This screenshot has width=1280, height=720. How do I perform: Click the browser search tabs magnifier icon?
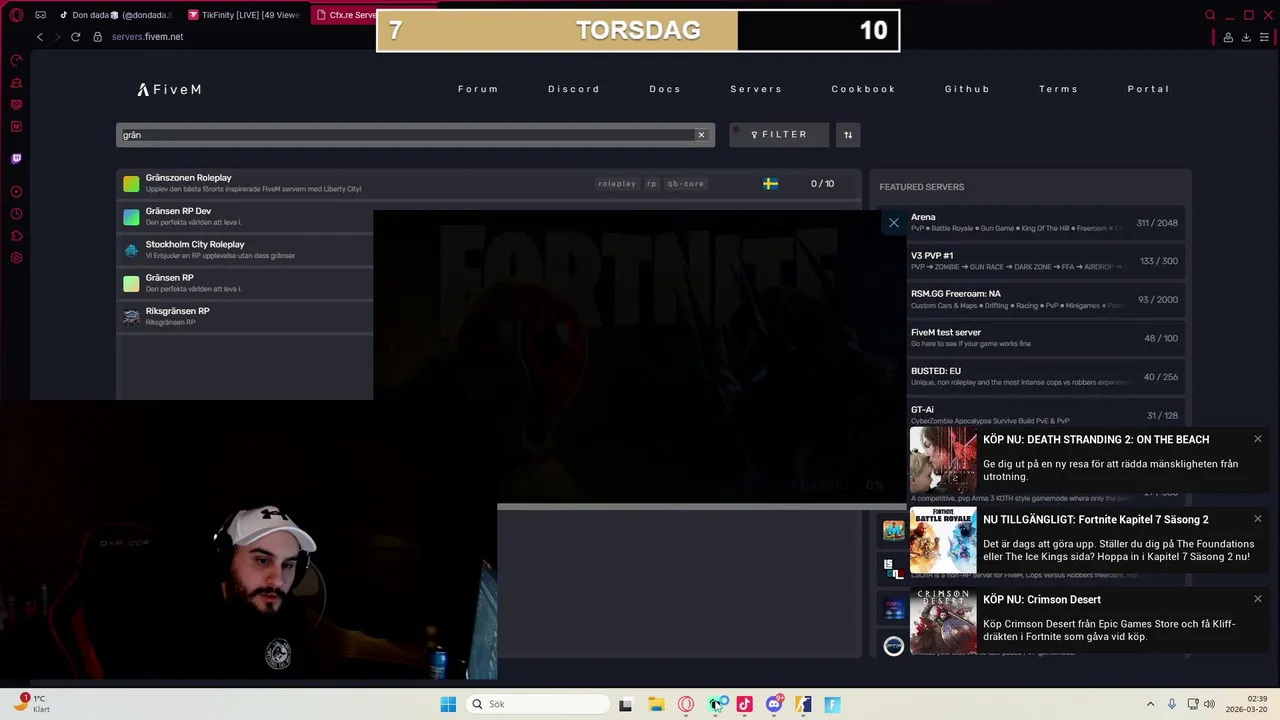[1210, 15]
